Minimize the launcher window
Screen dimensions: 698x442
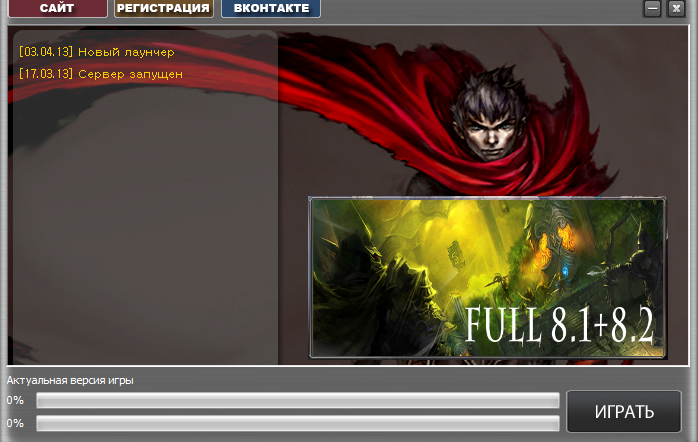[652, 8]
